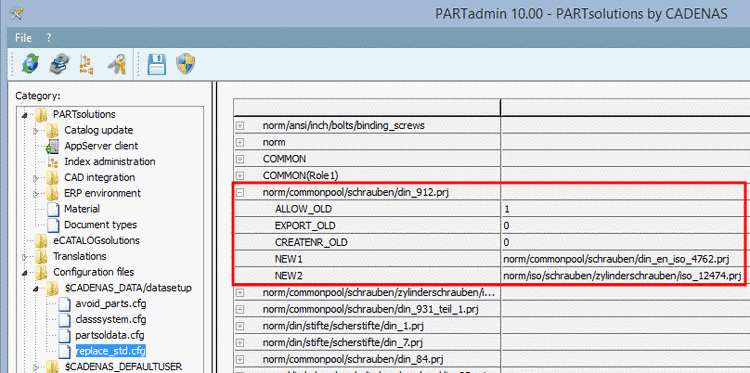Select replace_std.cfg in the tree
The image size is (750, 373).
[x=110, y=351]
